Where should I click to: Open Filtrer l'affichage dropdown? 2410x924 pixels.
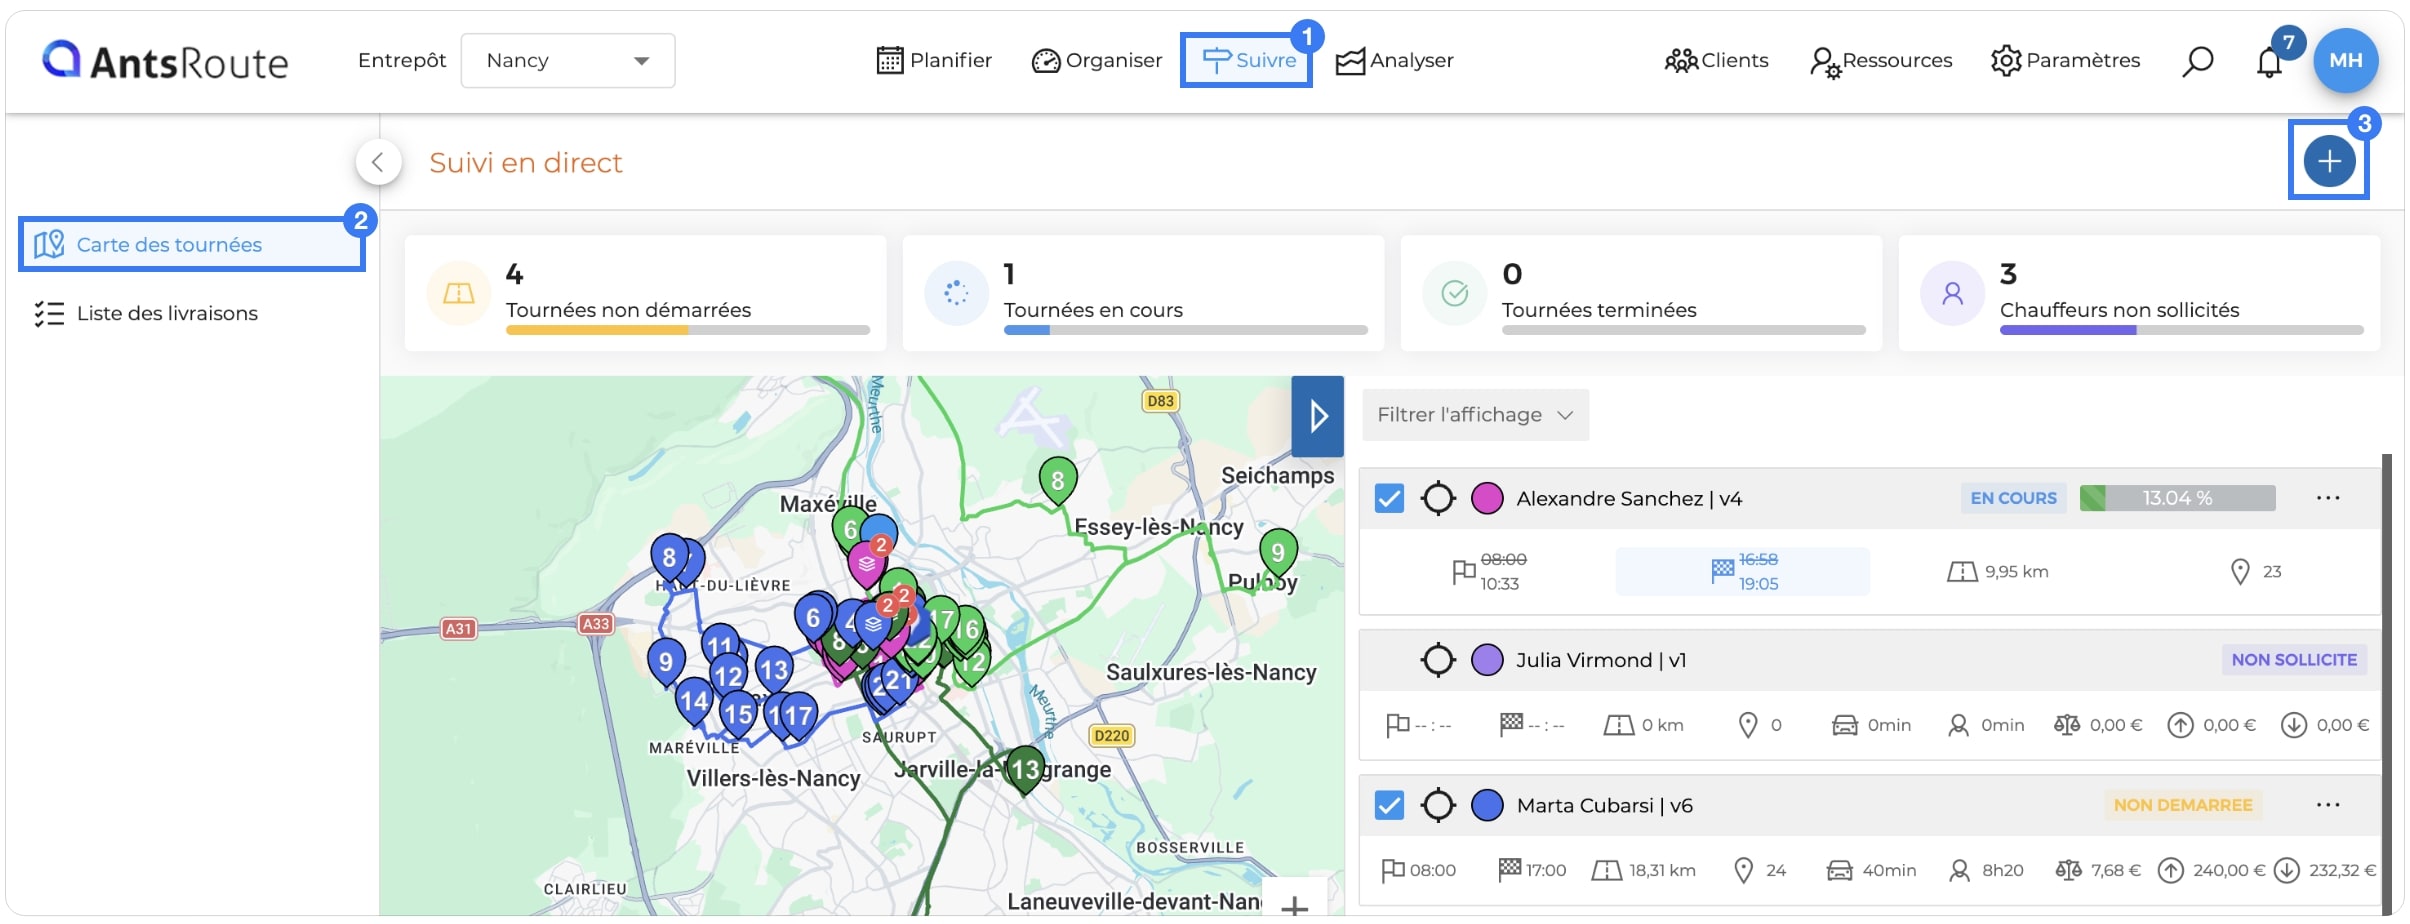coord(1475,415)
